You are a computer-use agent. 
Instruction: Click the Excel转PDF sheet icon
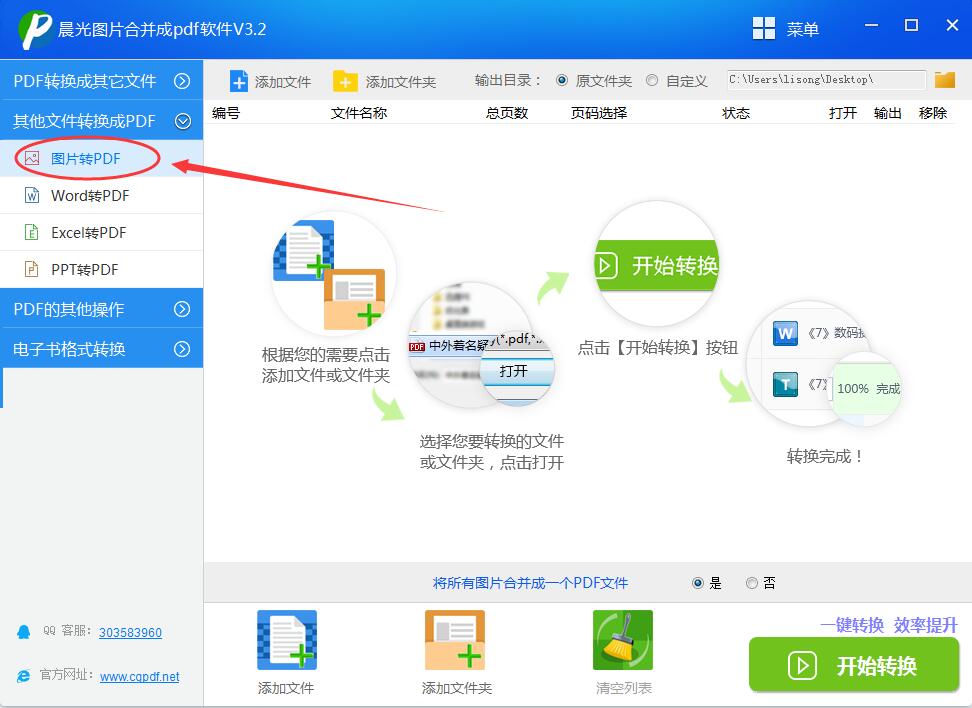(32, 232)
